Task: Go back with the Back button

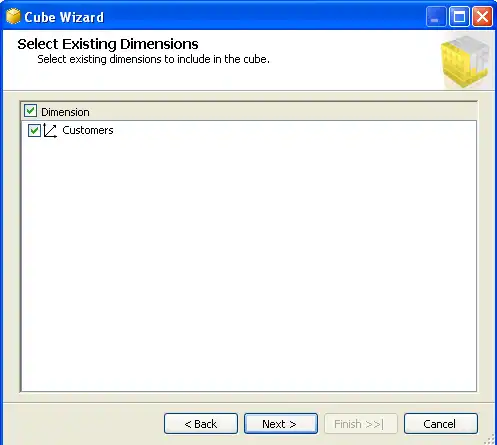Action: coord(201,424)
